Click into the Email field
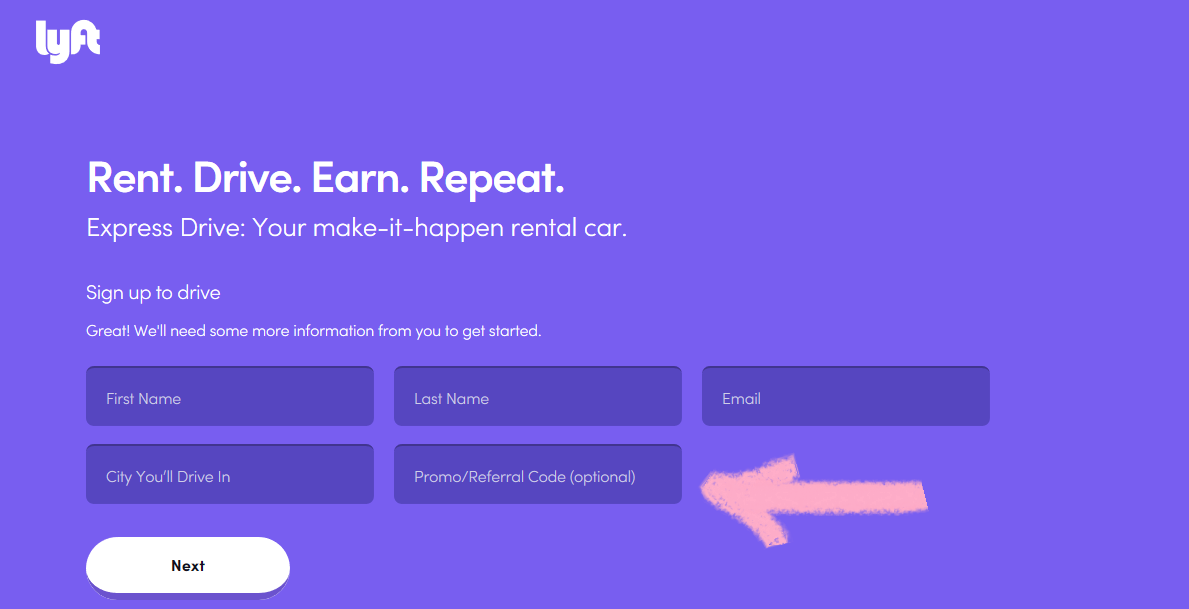Screen dimensions: 1189x609 click(846, 397)
